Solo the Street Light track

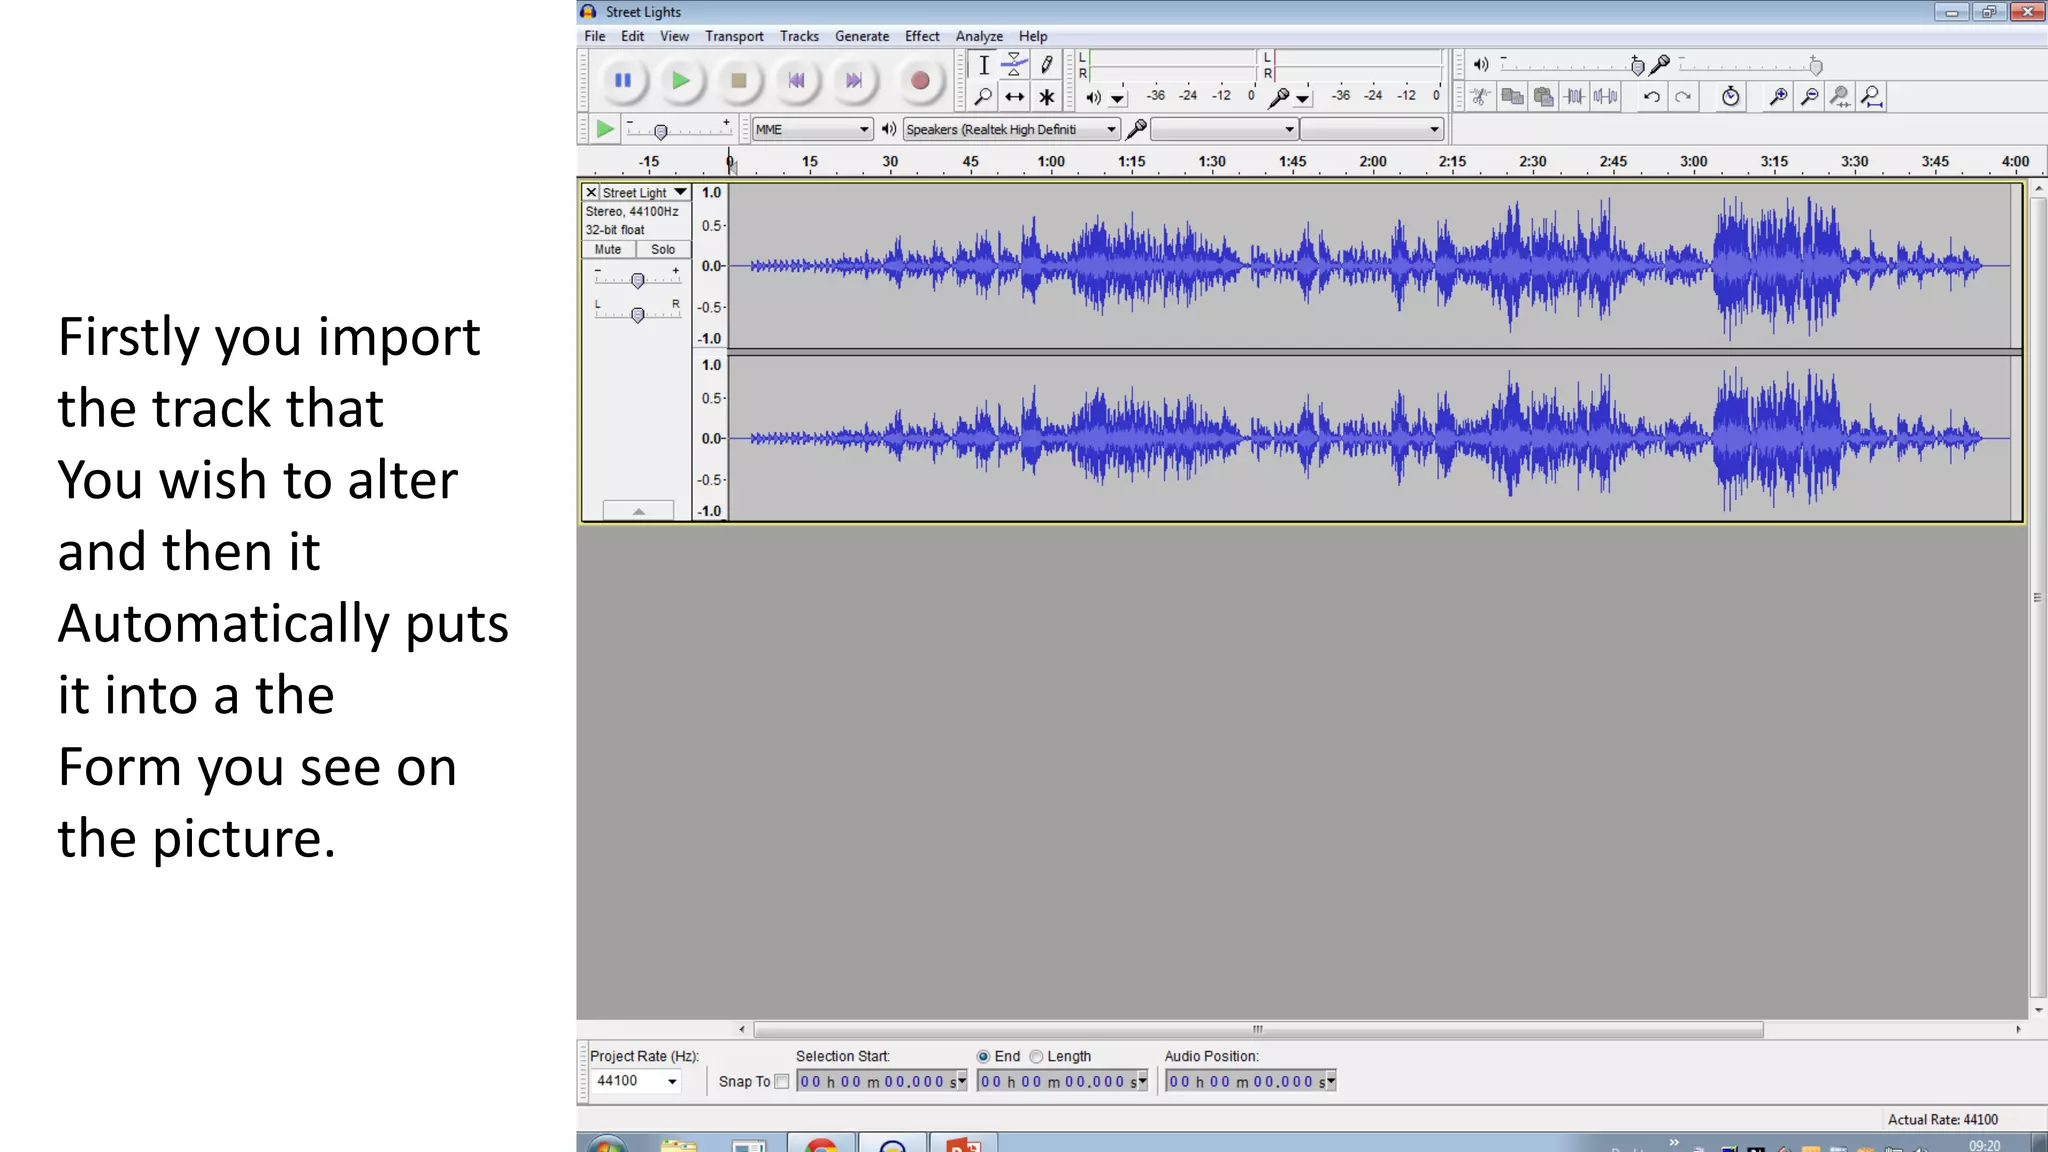(663, 250)
